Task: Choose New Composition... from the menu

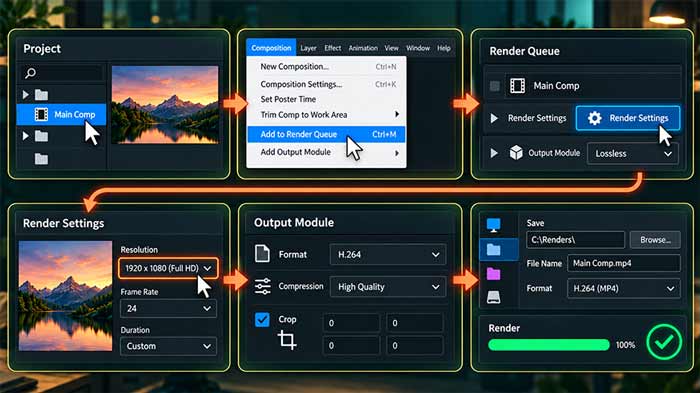Action: click(x=326, y=67)
